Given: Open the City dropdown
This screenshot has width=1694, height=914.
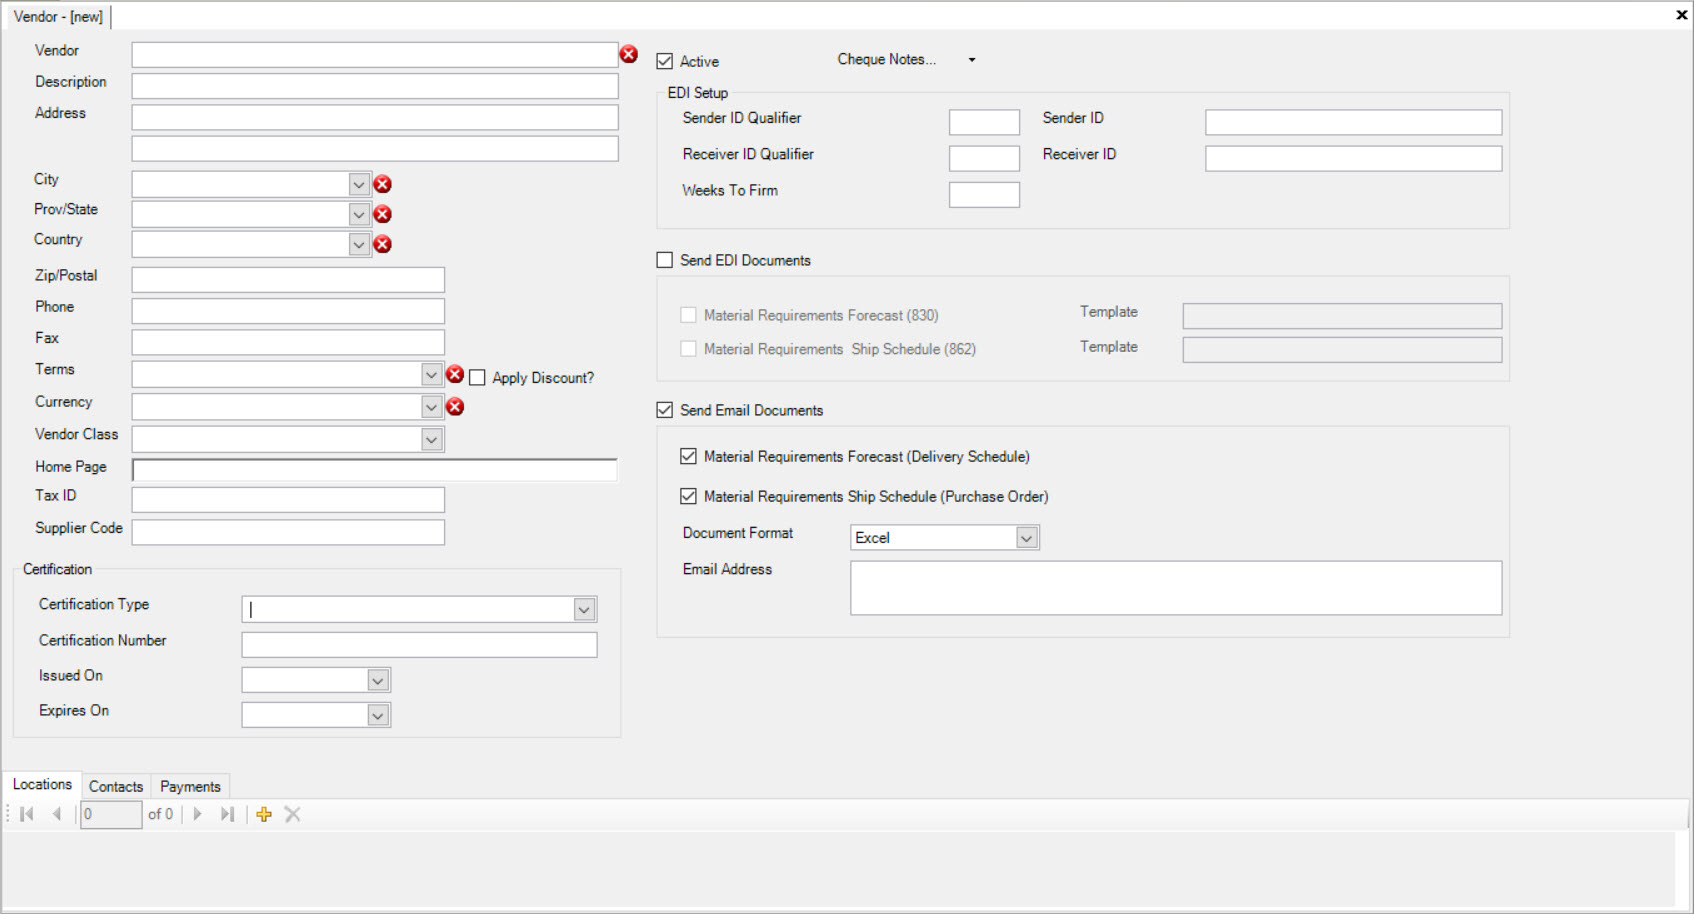Looking at the screenshot, I should (x=359, y=184).
